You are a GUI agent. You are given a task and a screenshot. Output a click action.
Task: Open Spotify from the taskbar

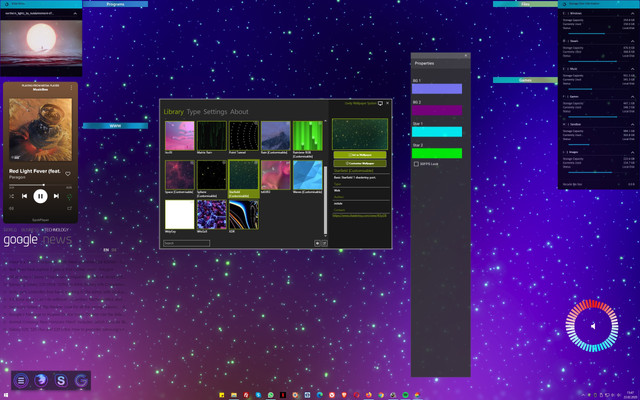405,395
